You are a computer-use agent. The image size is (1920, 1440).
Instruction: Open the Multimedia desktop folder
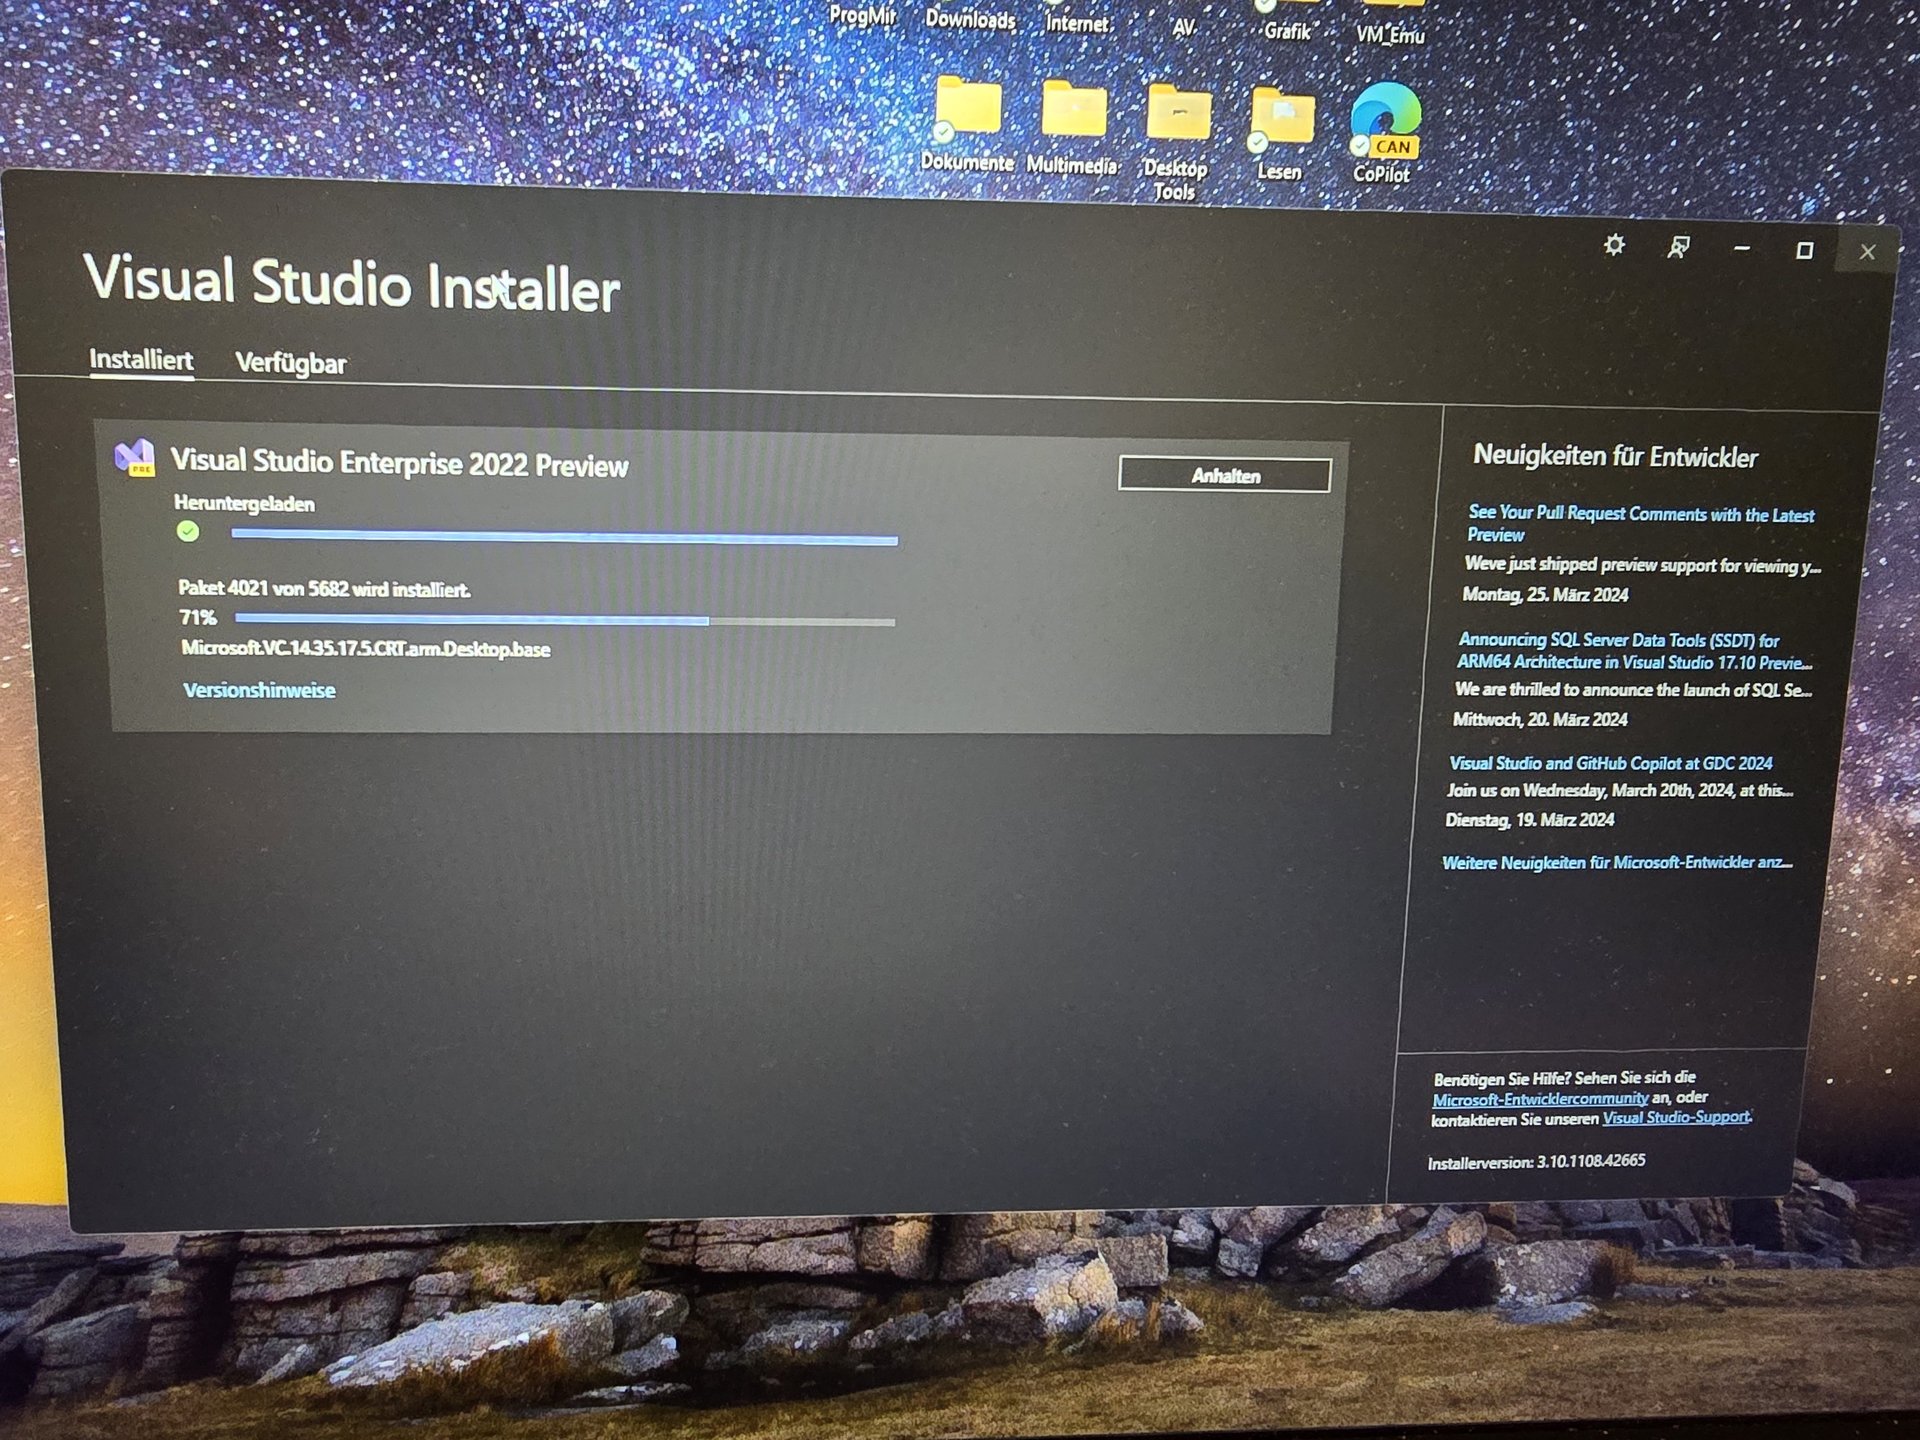(x=1073, y=110)
